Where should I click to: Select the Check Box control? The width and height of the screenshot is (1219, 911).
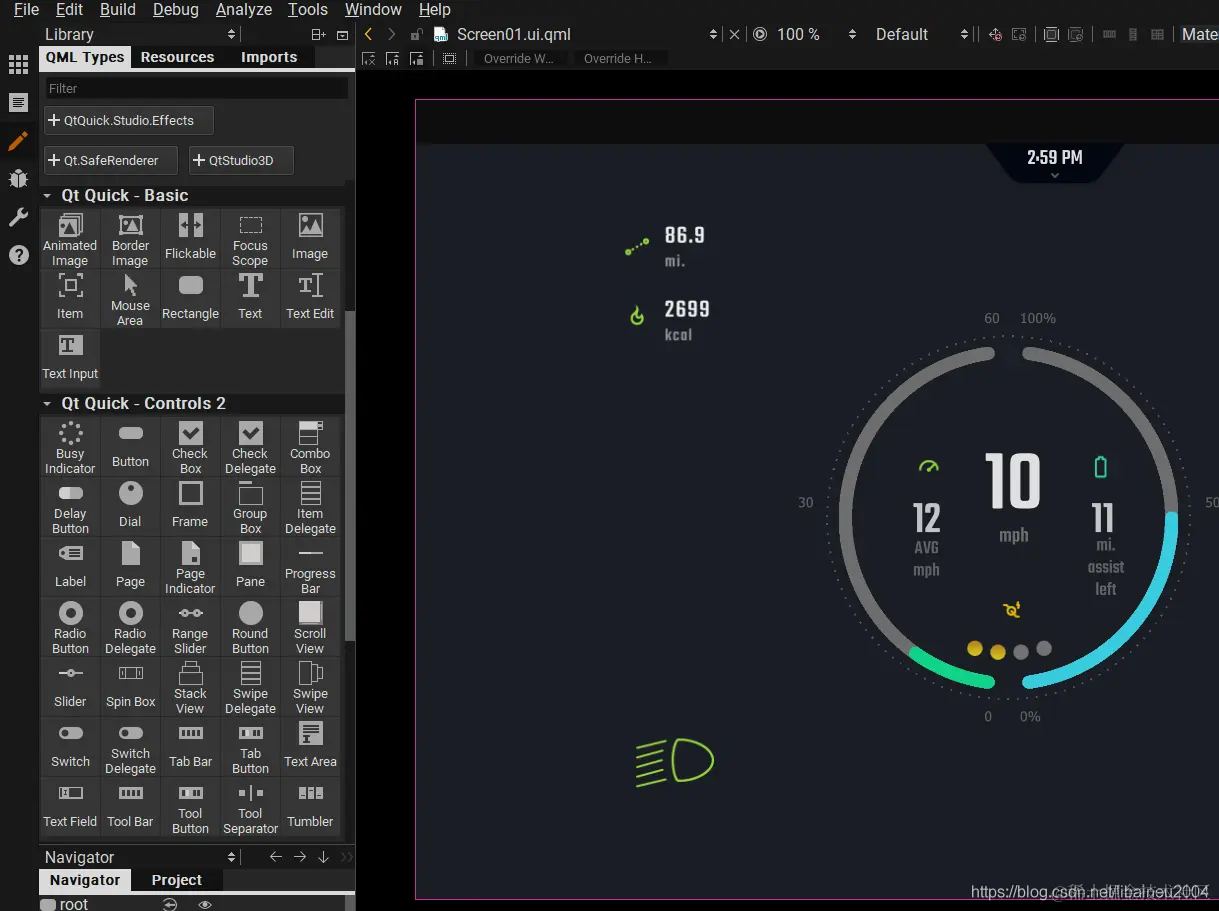coord(190,447)
